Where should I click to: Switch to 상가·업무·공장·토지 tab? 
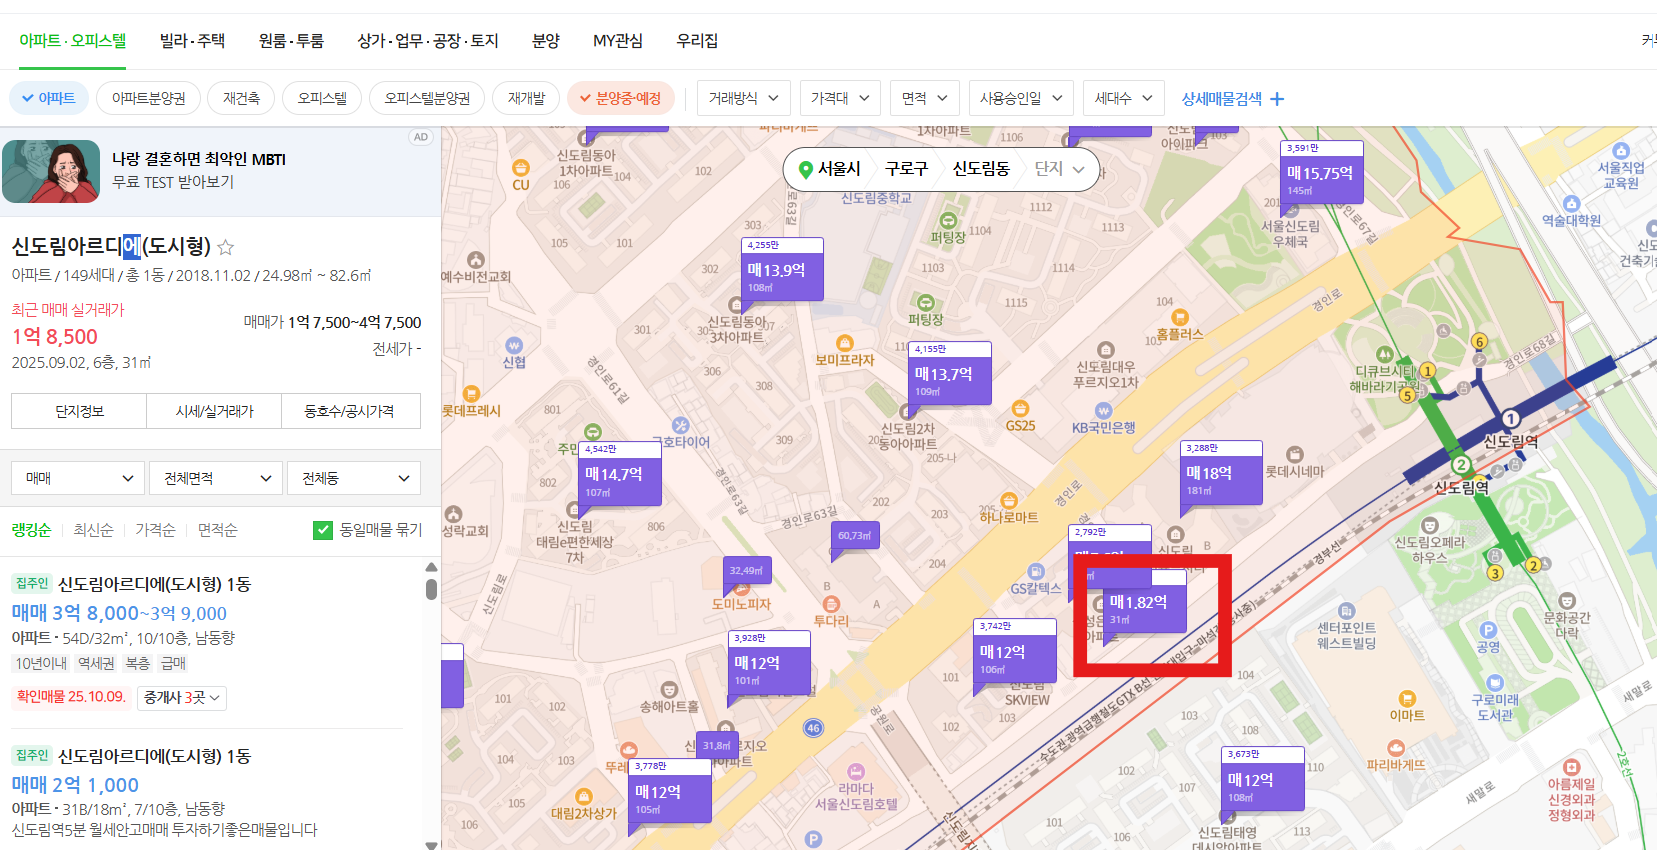[428, 41]
